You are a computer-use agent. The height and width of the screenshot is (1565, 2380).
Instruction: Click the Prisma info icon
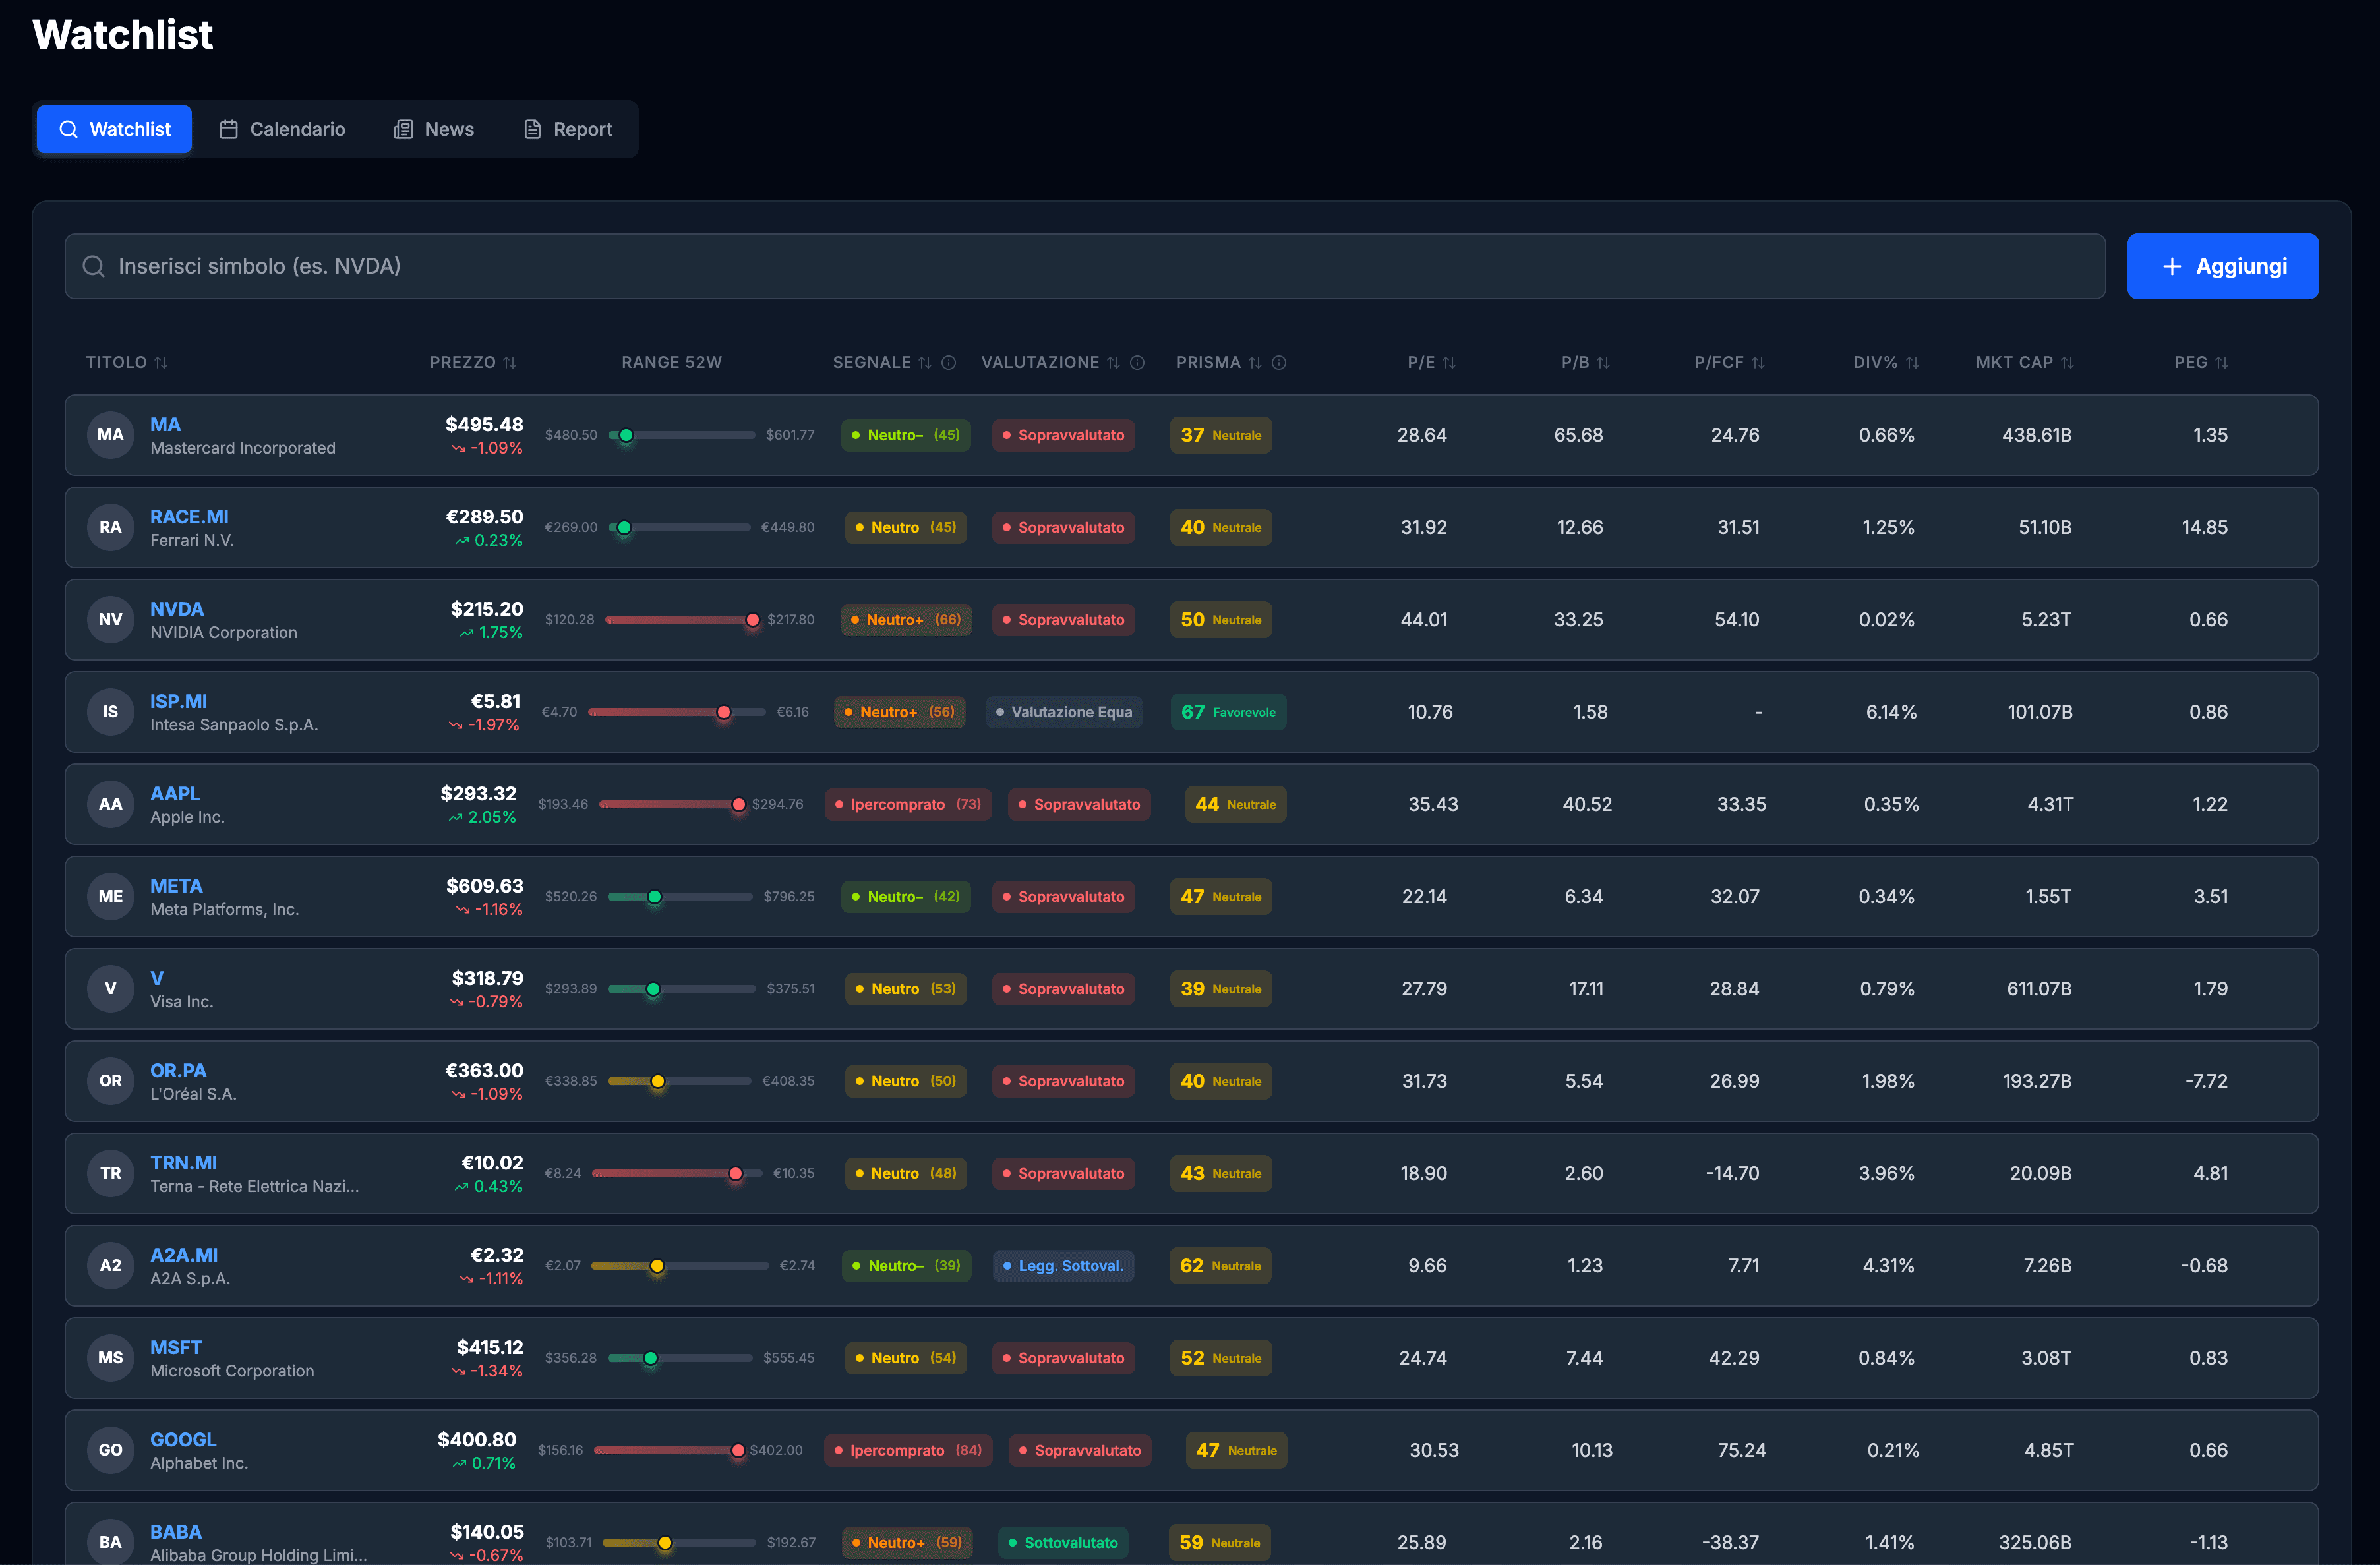(1279, 362)
